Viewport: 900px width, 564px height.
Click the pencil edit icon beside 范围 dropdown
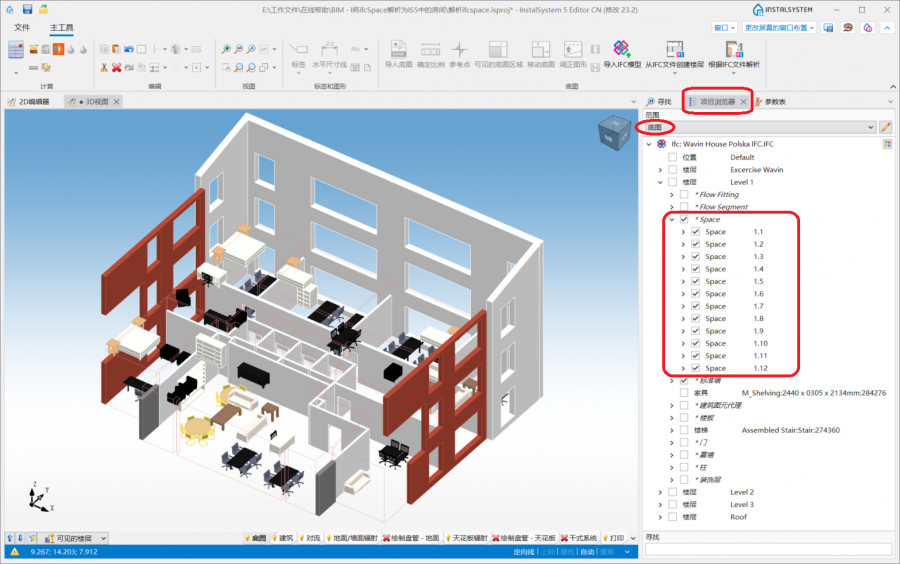[885, 127]
